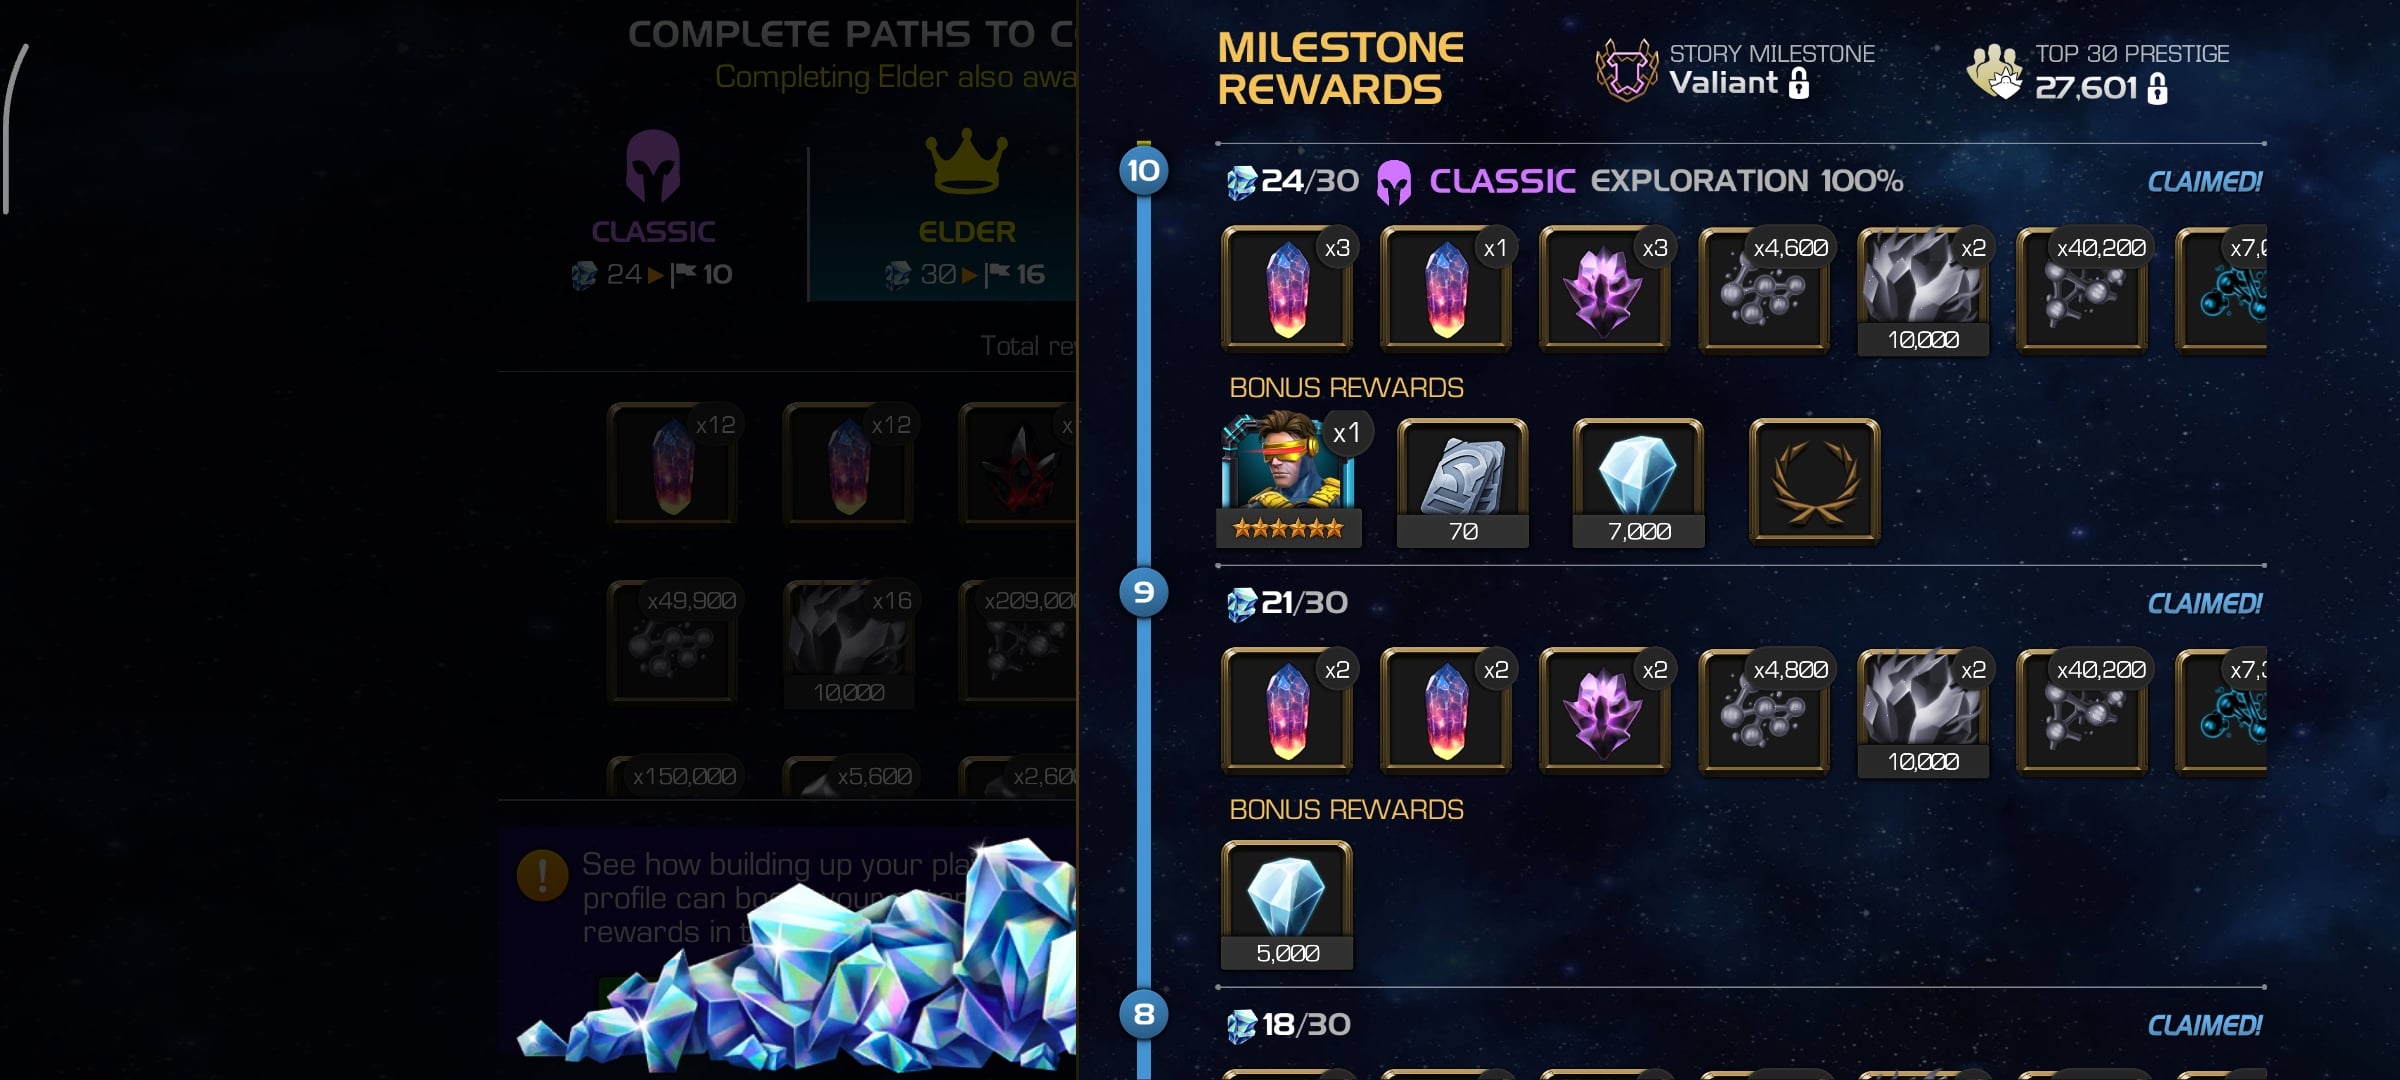Image resolution: width=2400 pixels, height=1080 pixels.
Task: Tap the 5,000 crystal shard bonus reward
Action: (1287, 905)
